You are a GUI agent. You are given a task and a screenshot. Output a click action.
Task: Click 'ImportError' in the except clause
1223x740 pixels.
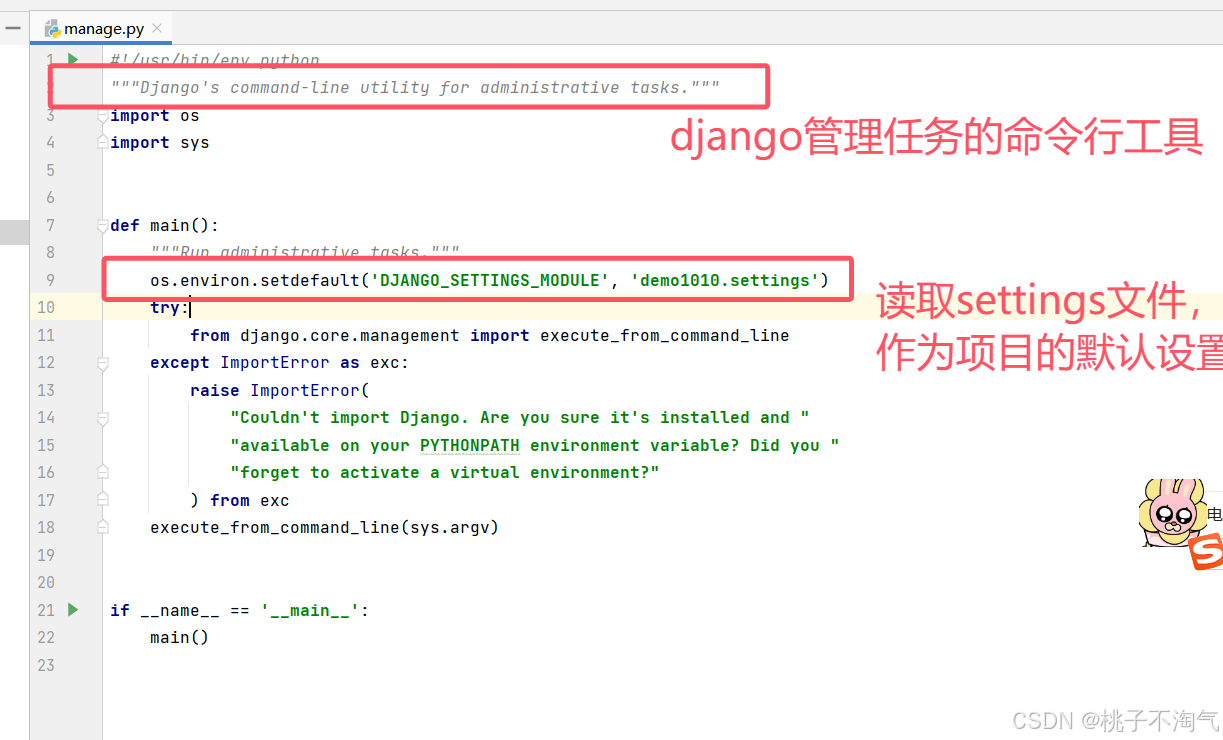[275, 363]
